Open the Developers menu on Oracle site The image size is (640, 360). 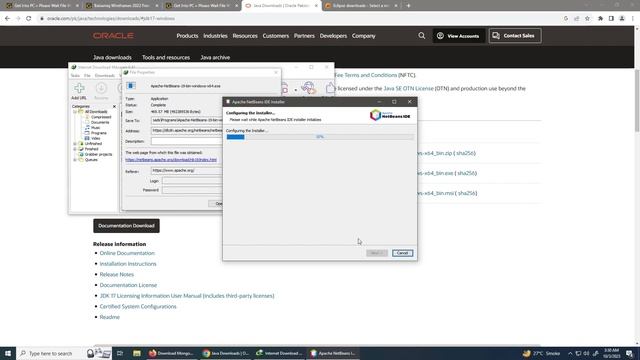333,36
